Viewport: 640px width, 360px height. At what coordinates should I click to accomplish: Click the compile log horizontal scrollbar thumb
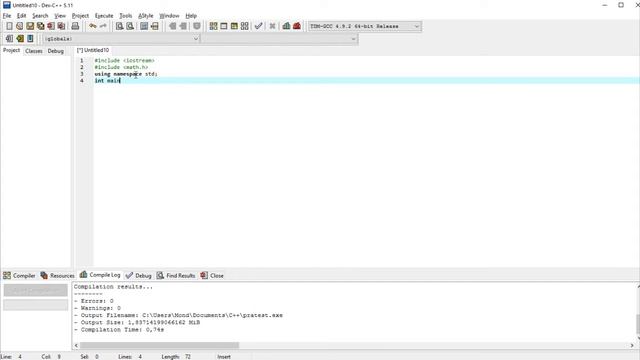tap(160, 345)
